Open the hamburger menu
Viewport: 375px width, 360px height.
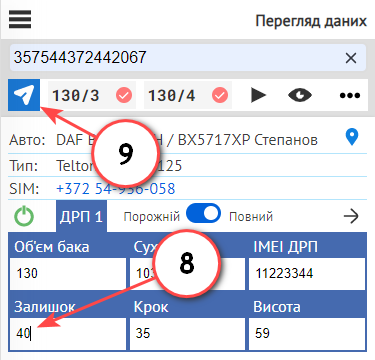[20, 20]
